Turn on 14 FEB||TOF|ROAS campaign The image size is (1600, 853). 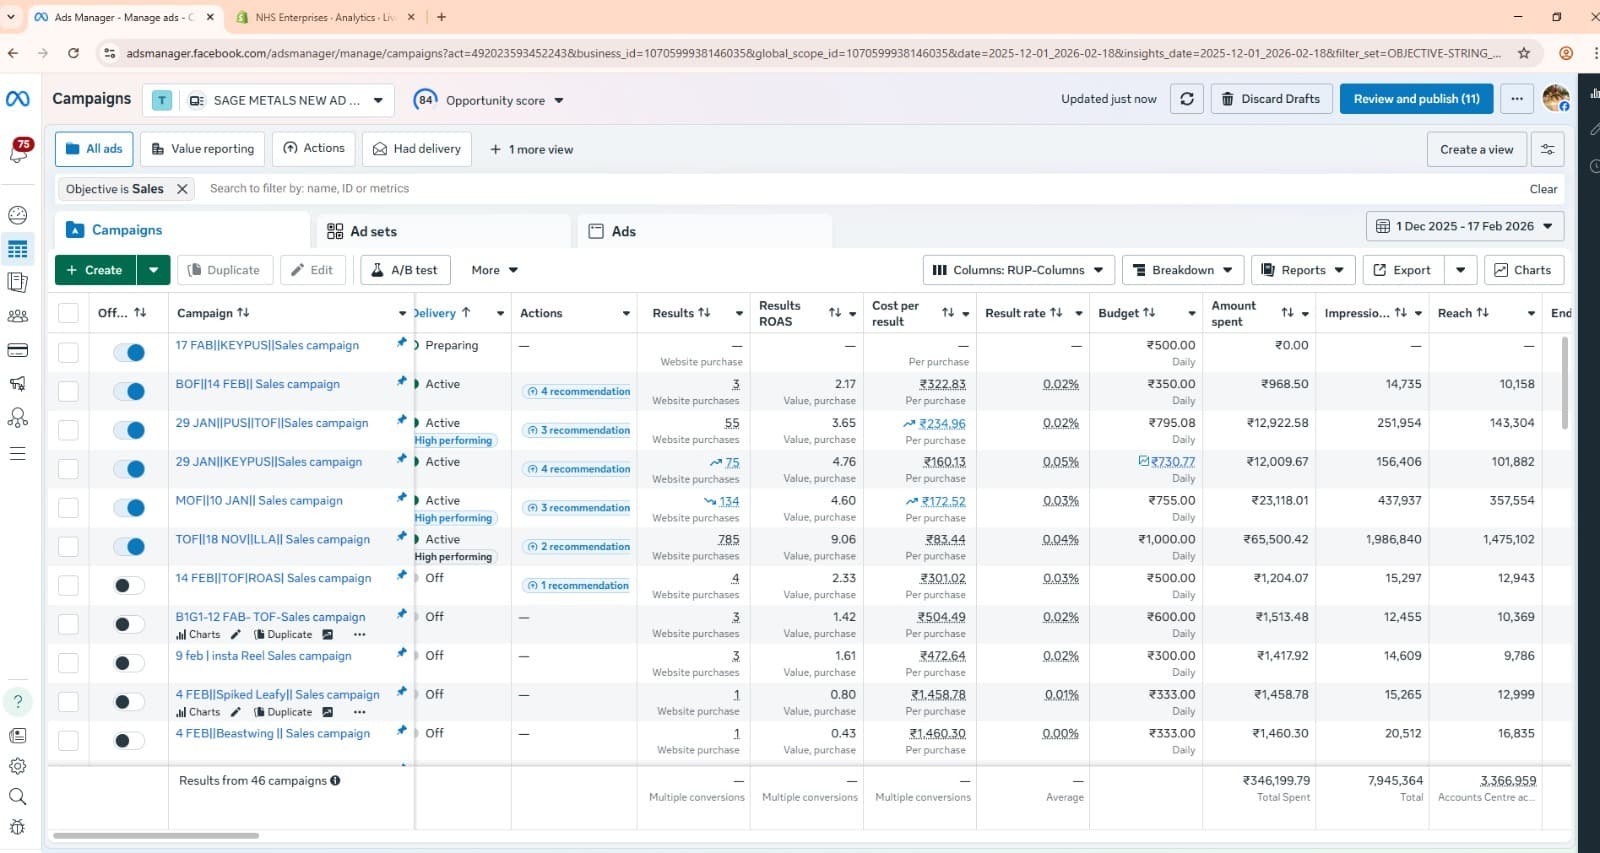click(129, 585)
